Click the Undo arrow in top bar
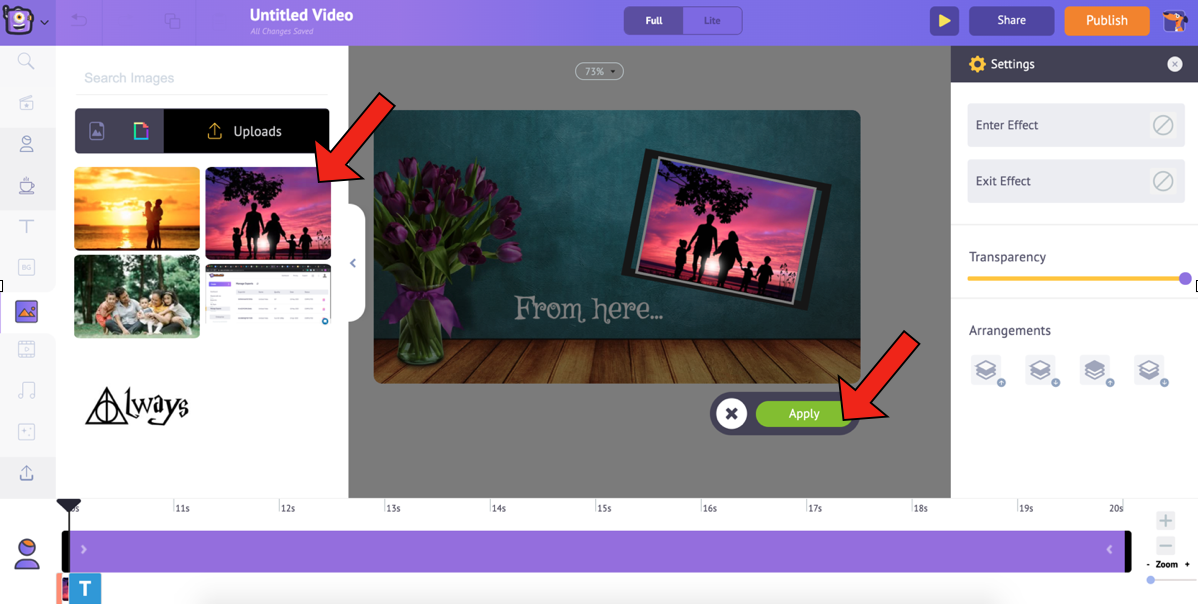The width and height of the screenshot is (1198, 604). click(x=79, y=21)
